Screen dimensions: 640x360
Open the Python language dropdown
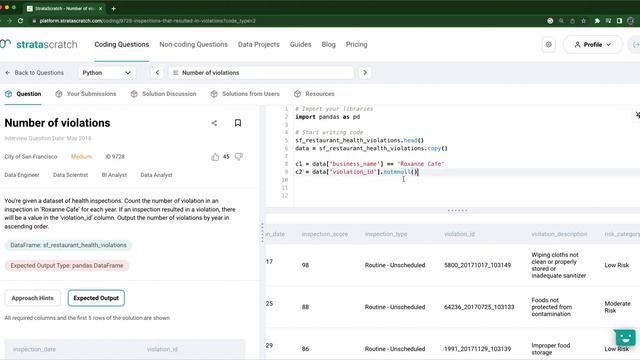106,73
